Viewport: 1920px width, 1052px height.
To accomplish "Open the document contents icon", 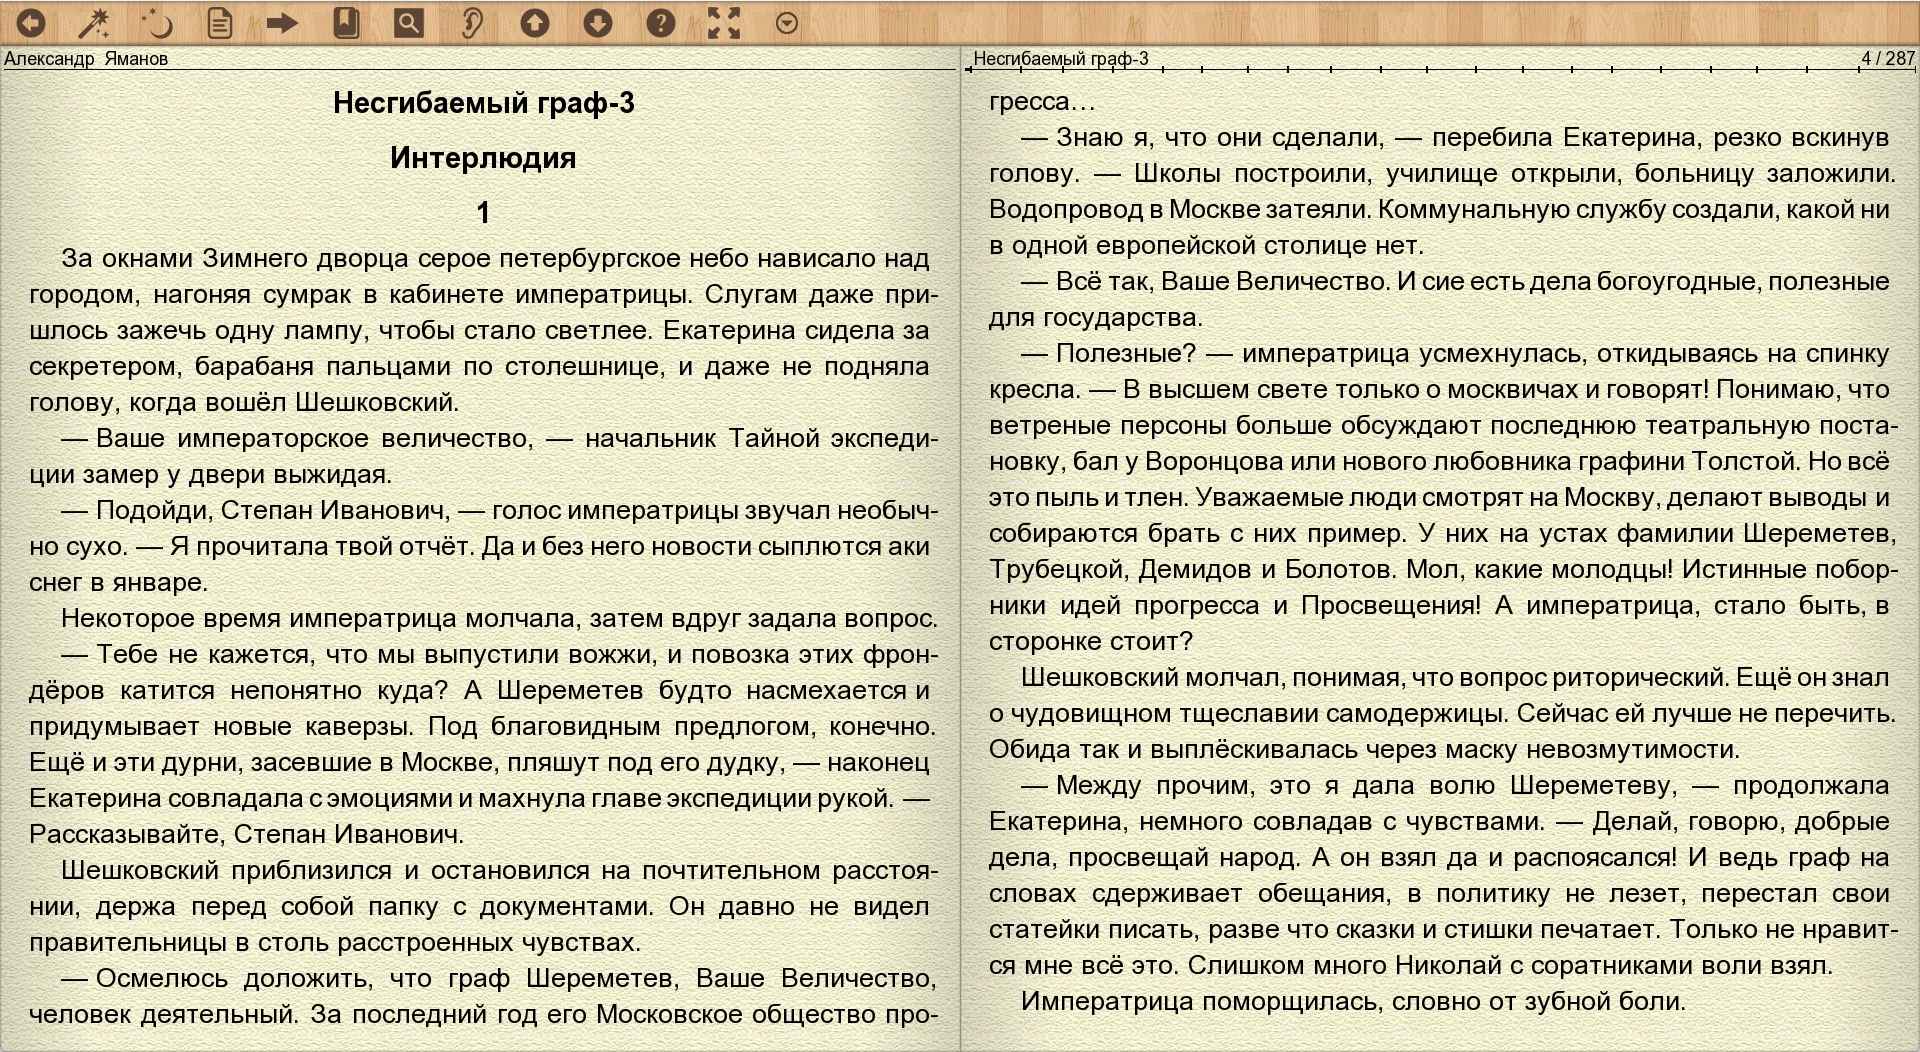I will point(220,23).
